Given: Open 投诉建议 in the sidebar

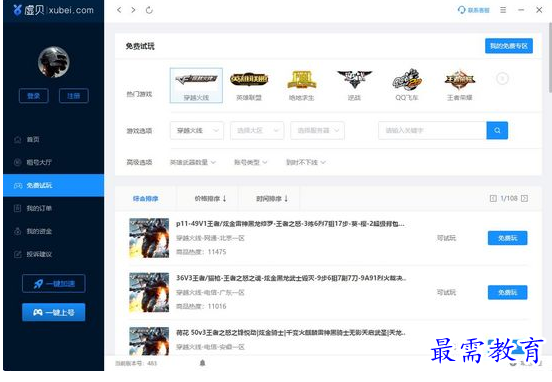Looking at the screenshot, I should [54, 254].
